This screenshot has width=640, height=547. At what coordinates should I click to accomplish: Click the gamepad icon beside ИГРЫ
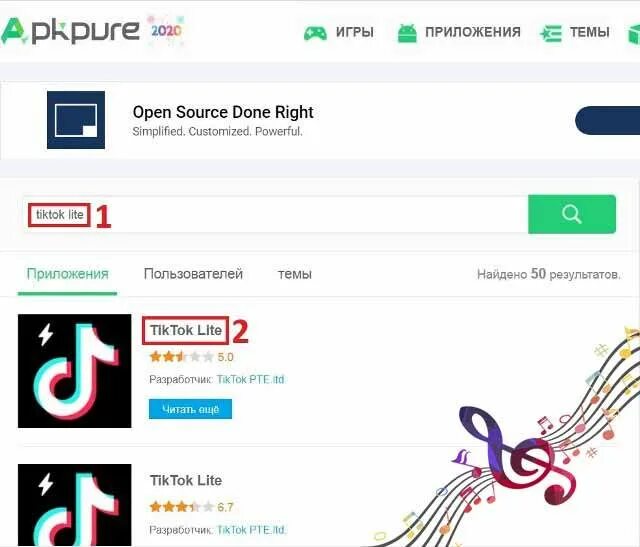coord(315,33)
